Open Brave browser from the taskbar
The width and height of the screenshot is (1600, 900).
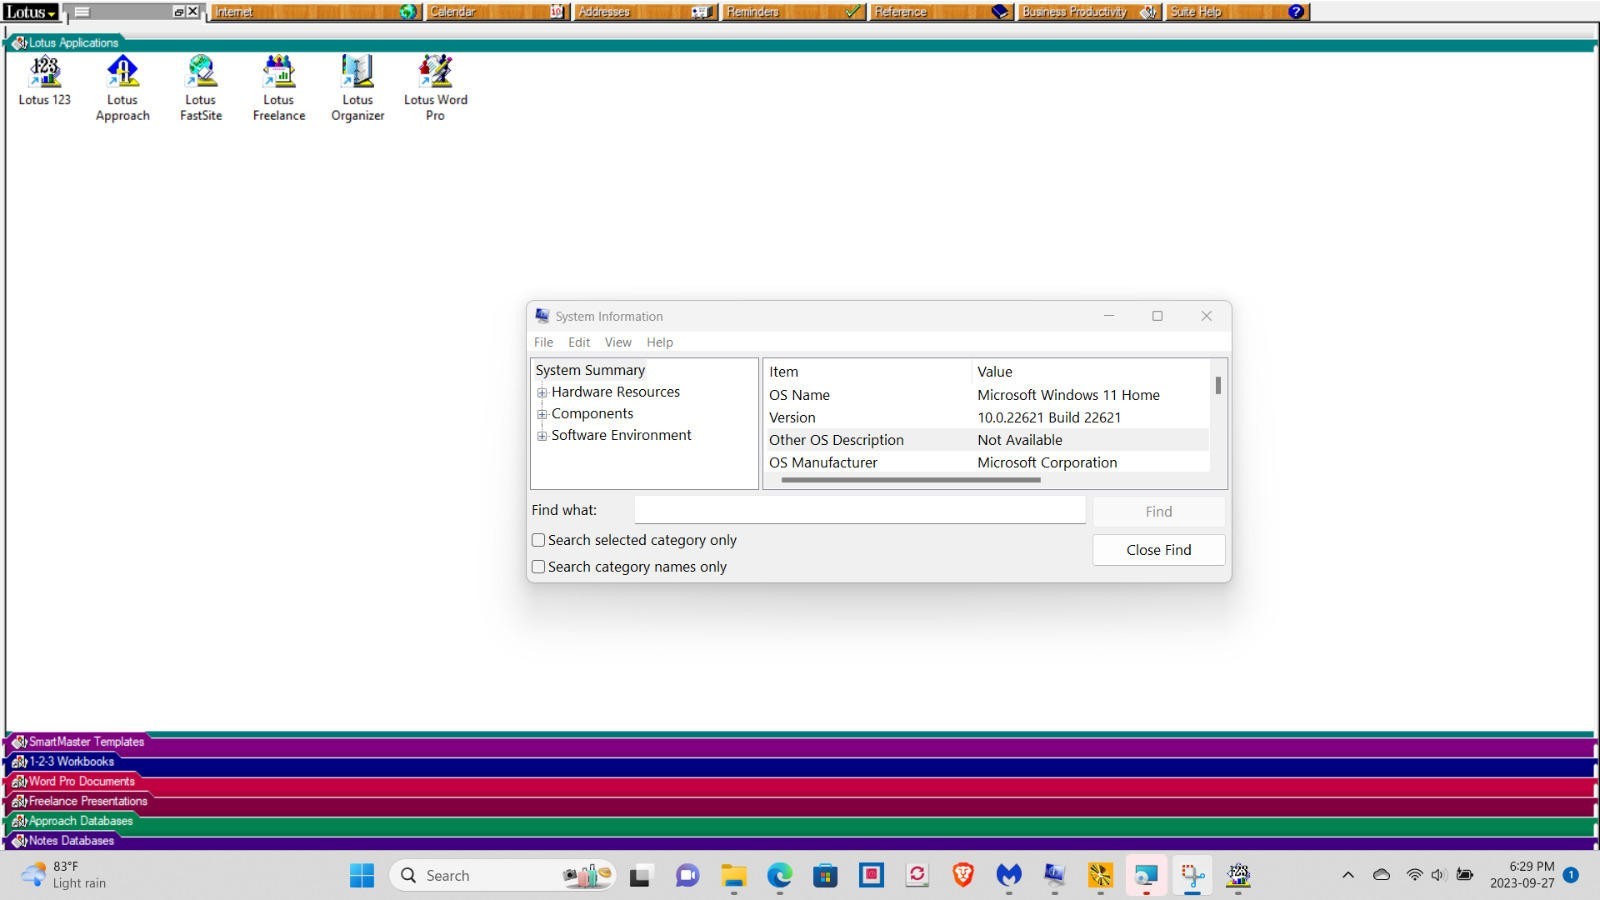pyautogui.click(x=963, y=876)
